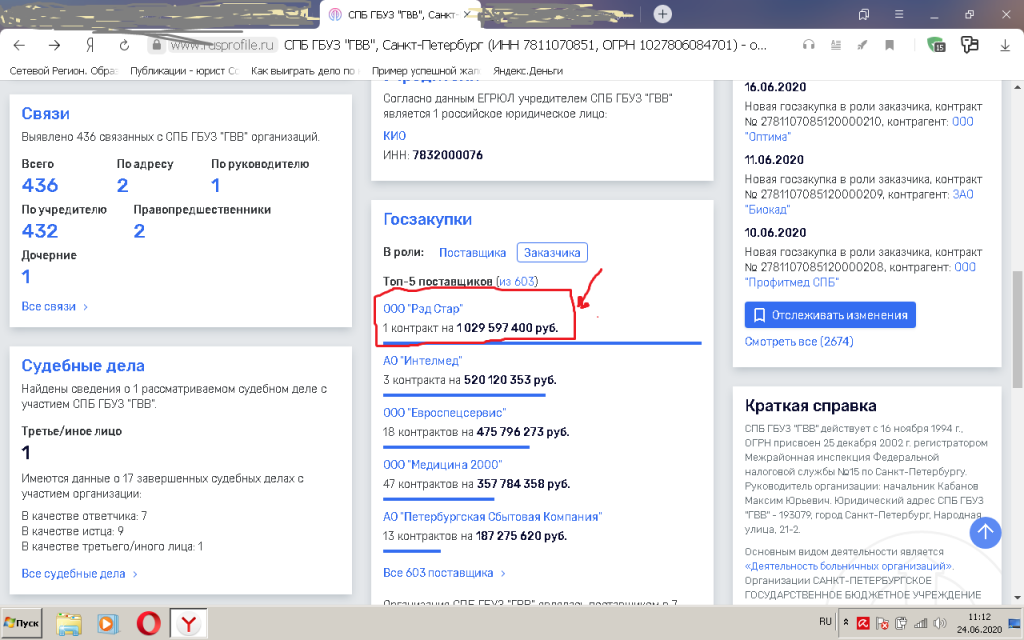1024x640 pixels.
Task: Open the downloads arrow icon
Action: [x=1005, y=45]
